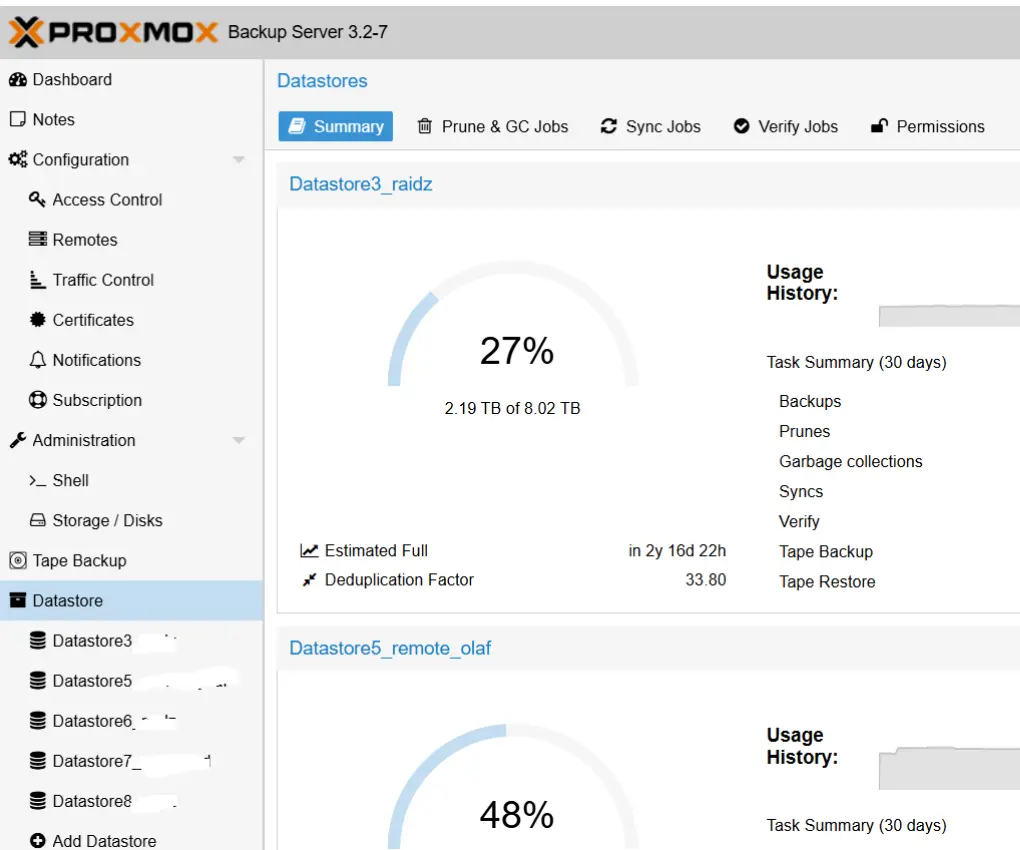
Task: Click the Estimated Full chart icon
Action: [309, 551]
